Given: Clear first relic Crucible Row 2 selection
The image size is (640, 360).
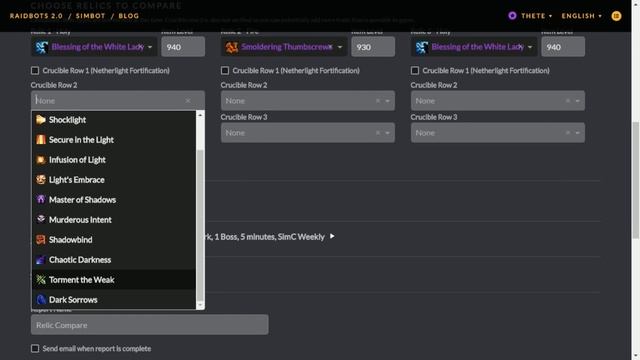Looking at the screenshot, I should click(188, 101).
